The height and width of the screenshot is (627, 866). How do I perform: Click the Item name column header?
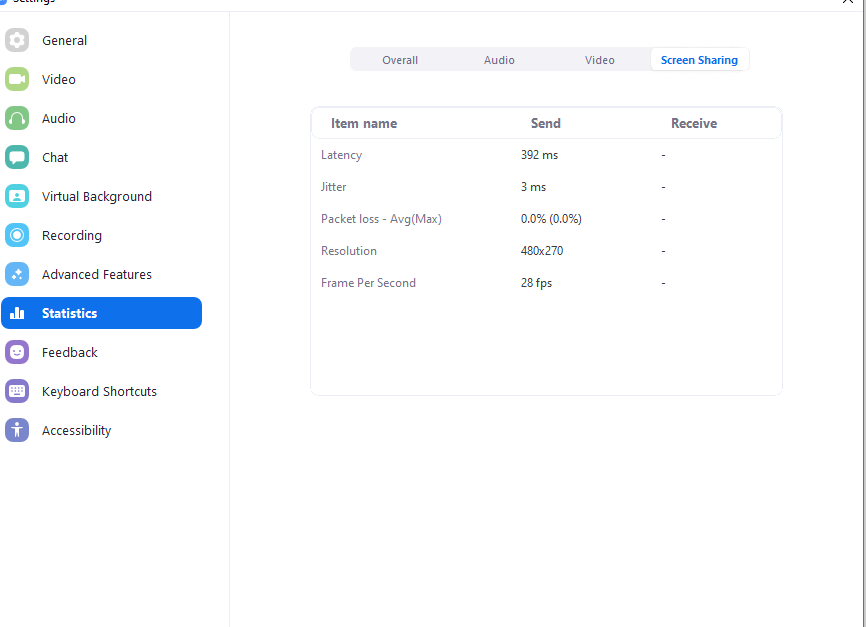point(364,124)
